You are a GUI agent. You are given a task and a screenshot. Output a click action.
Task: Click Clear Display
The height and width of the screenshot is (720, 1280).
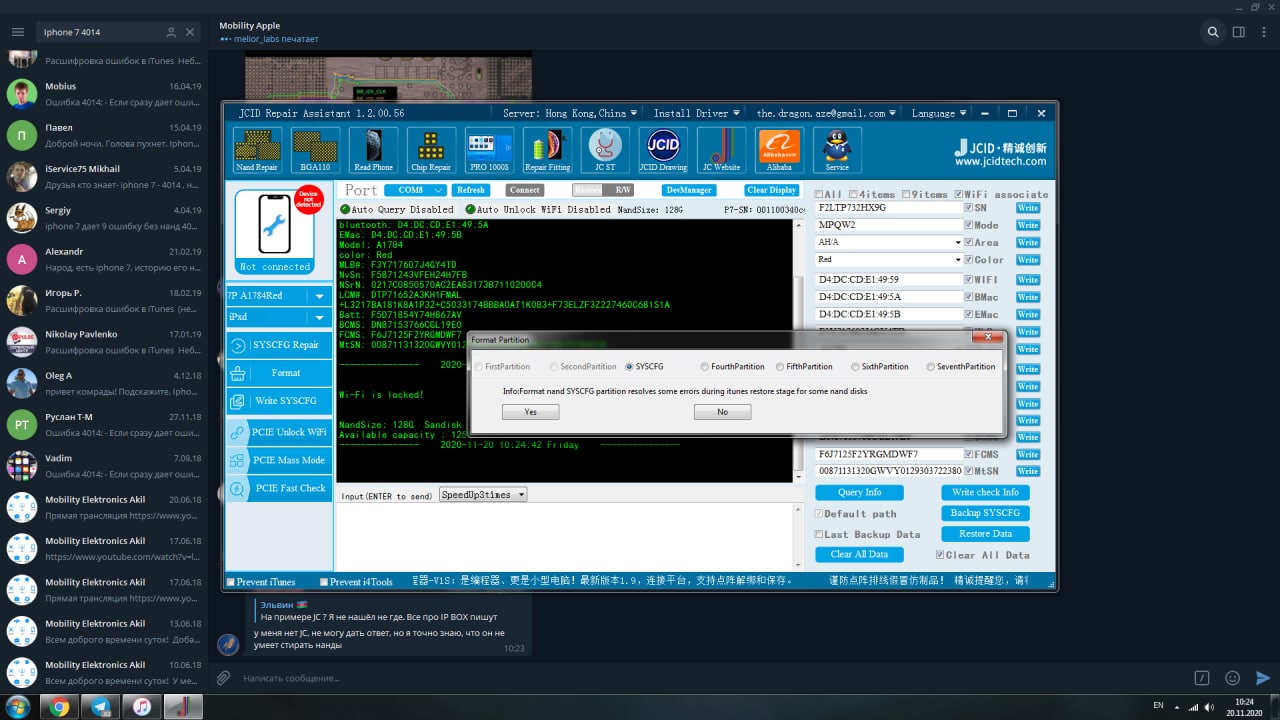[772, 190]
